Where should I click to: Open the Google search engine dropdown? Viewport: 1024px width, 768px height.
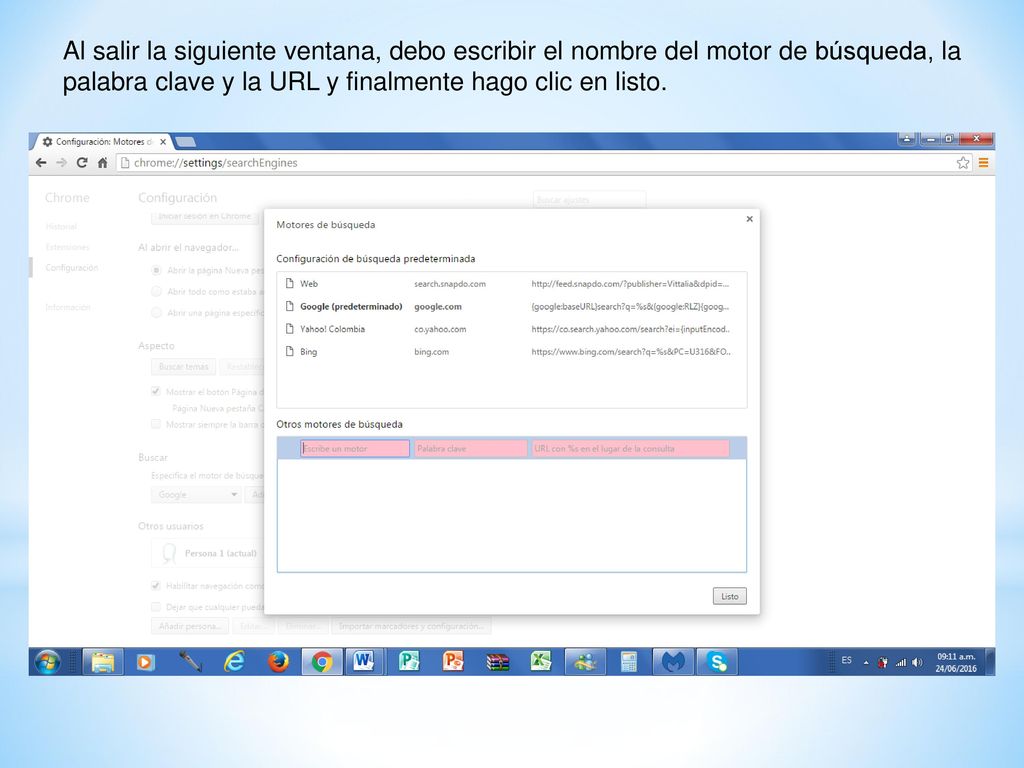point(196,495)
